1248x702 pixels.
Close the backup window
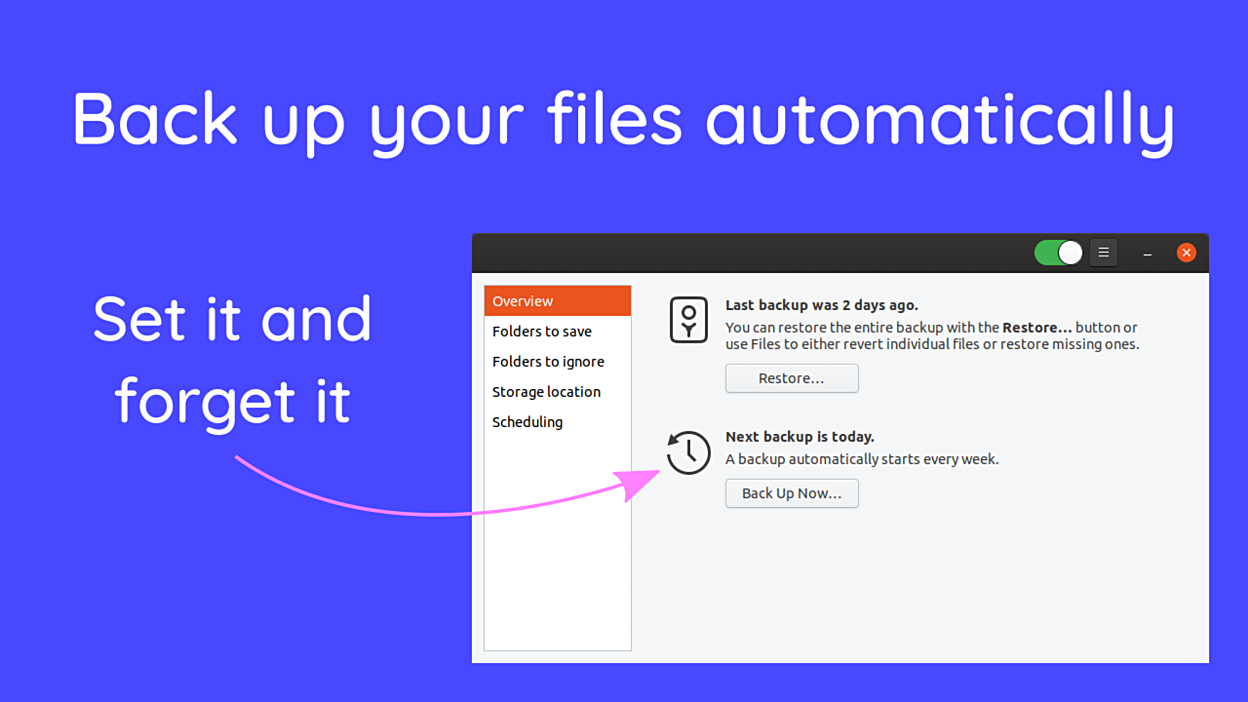pos(1186,253)
